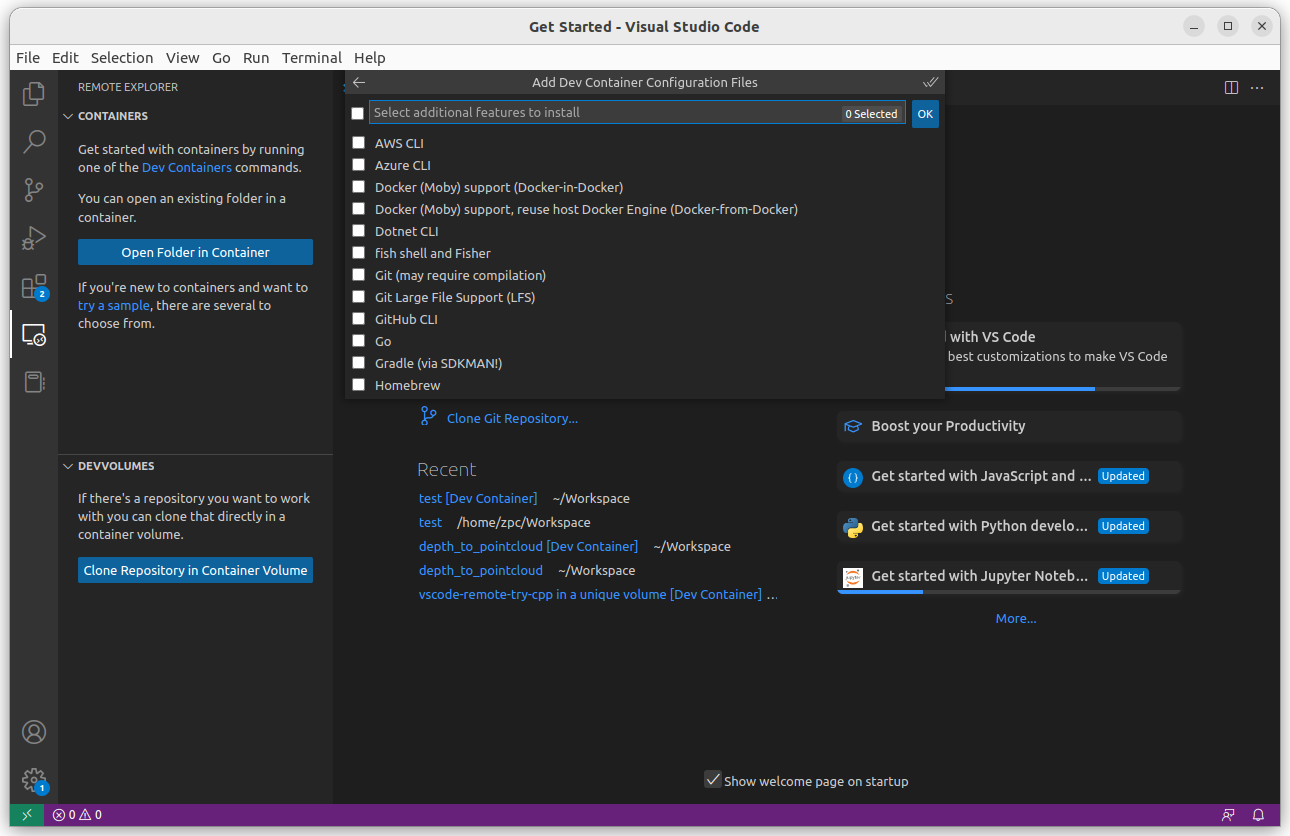
Task: Check the Git Large File Support feature
Action: pos(358,297)
